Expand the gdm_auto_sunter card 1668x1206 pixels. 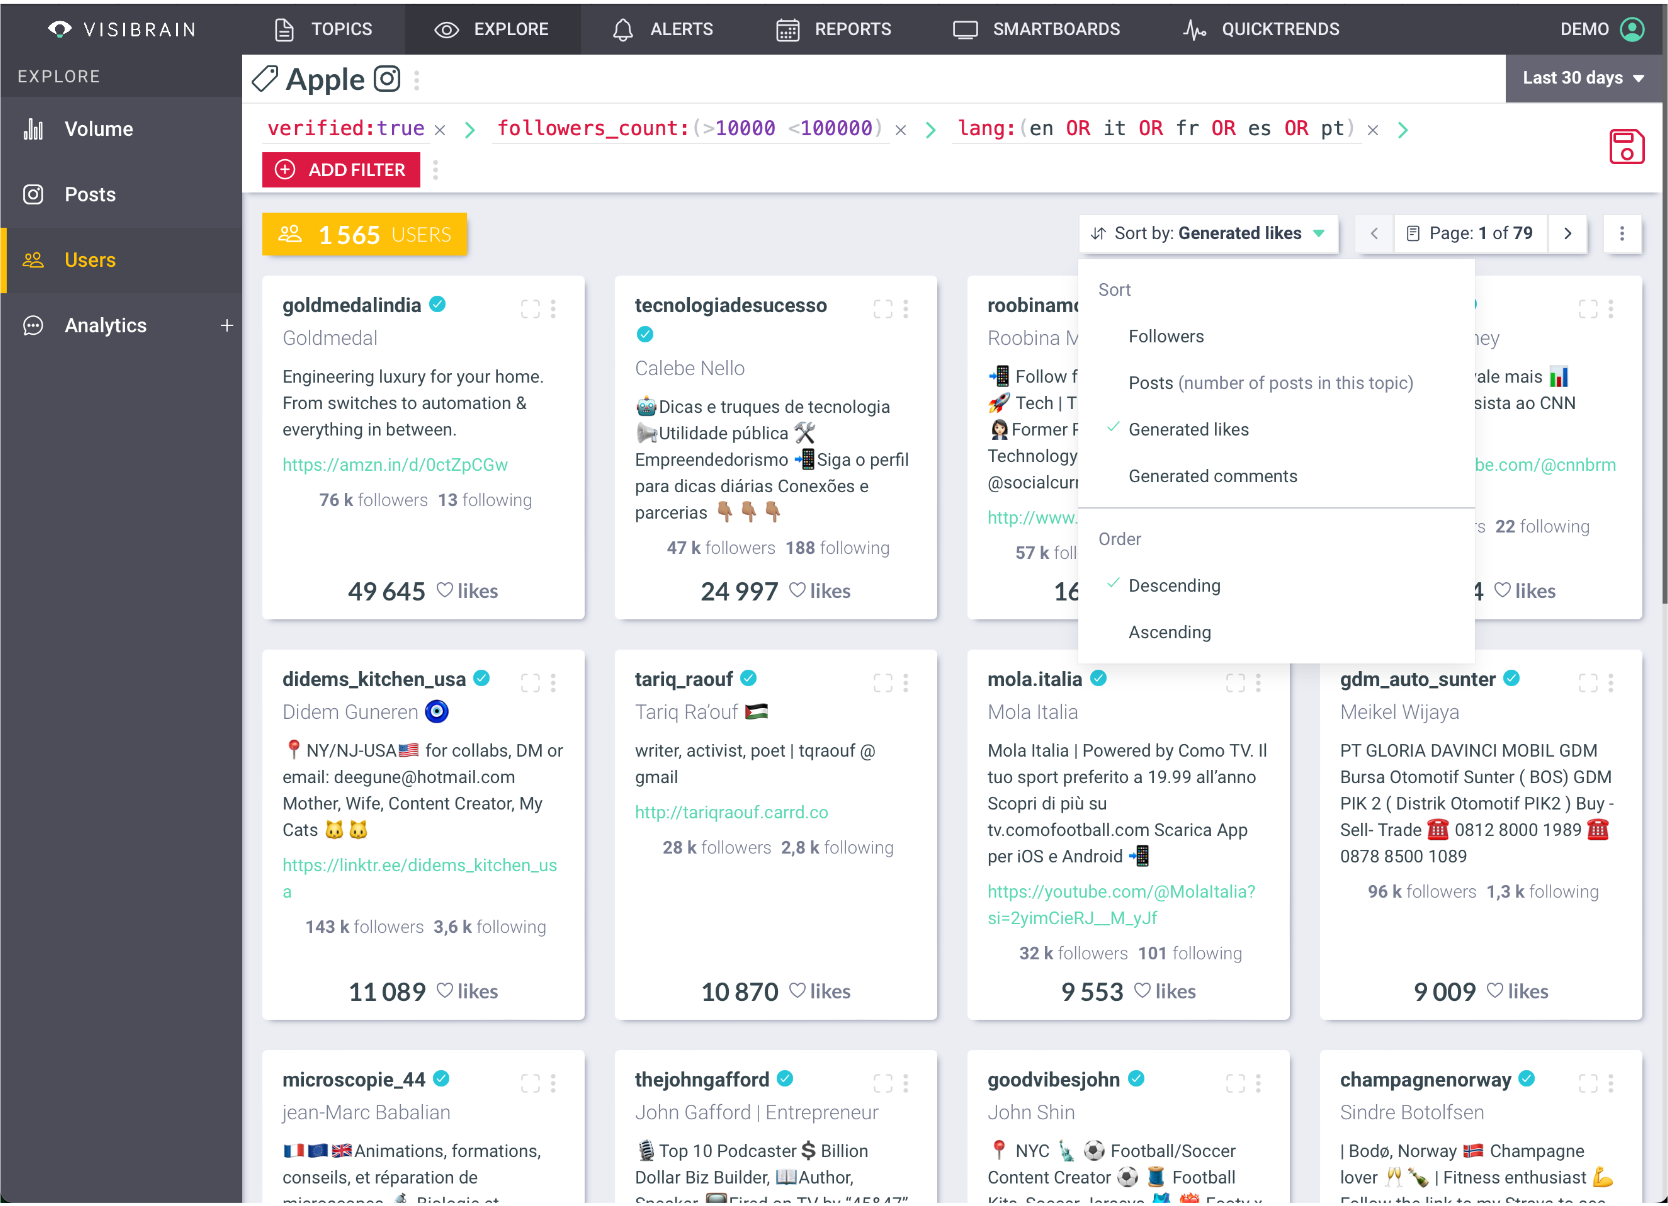tap(1588, 683)
